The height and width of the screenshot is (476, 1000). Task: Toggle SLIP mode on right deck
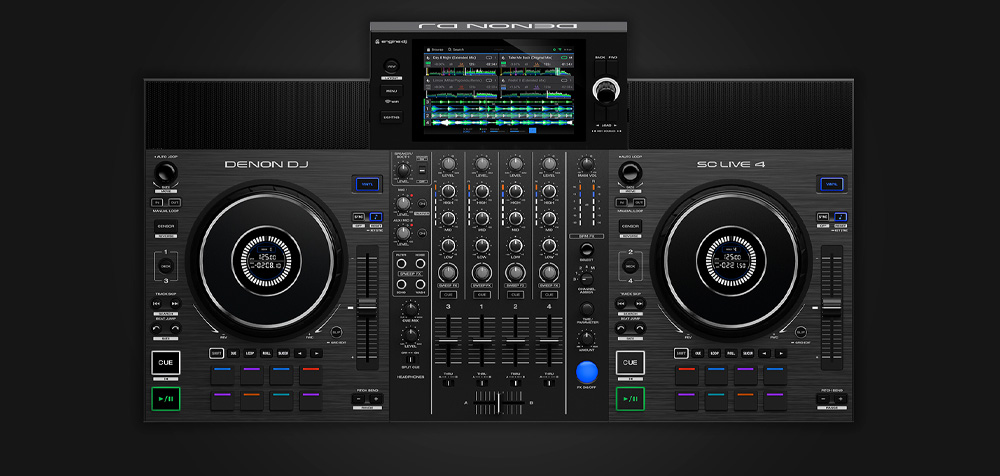(x=800, y=332)
